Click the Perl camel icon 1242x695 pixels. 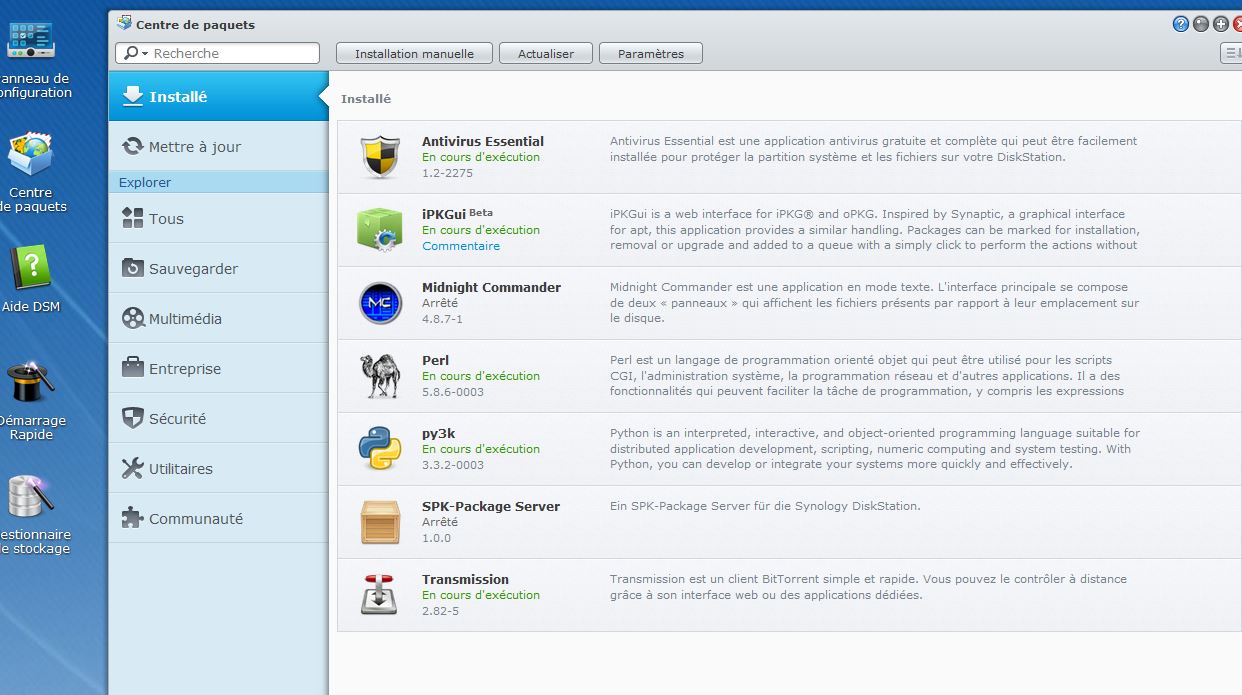pyautogui.click(x=380, y=376)
